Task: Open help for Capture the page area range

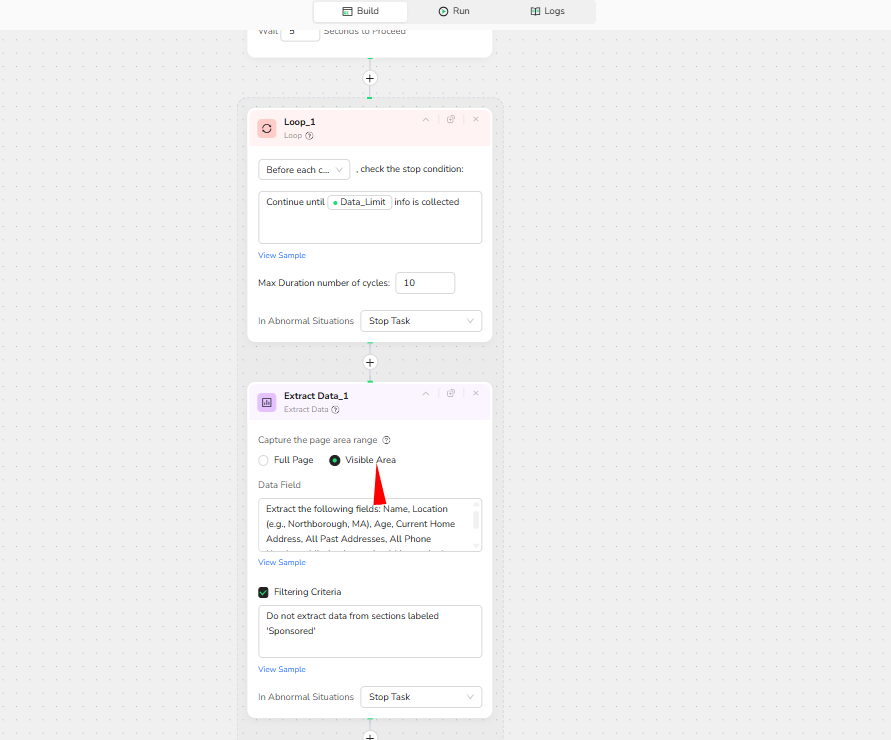Action: coord(386,440)
